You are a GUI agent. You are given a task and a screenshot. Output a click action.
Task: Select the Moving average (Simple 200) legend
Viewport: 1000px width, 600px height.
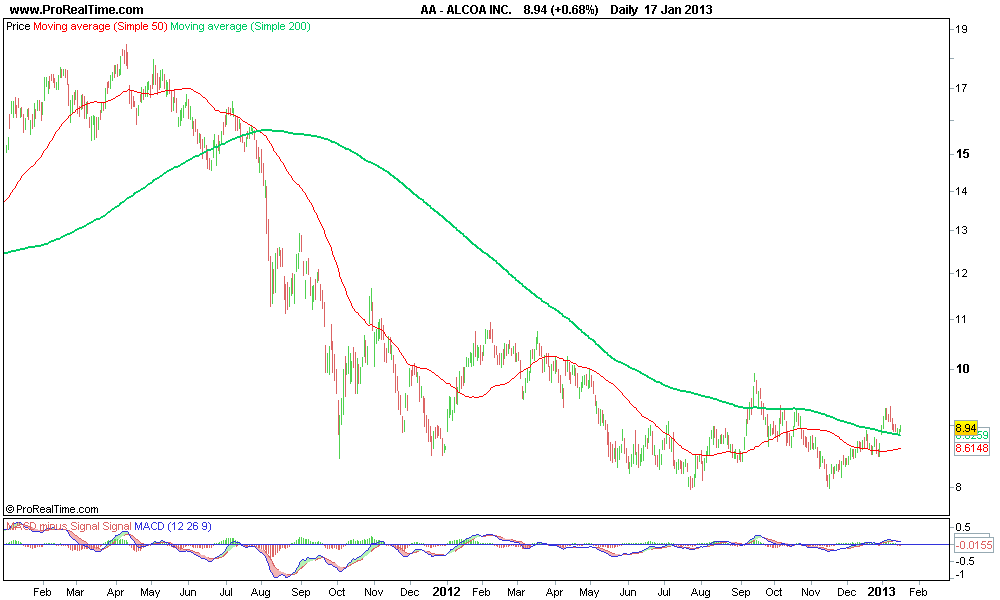point(240,27)
